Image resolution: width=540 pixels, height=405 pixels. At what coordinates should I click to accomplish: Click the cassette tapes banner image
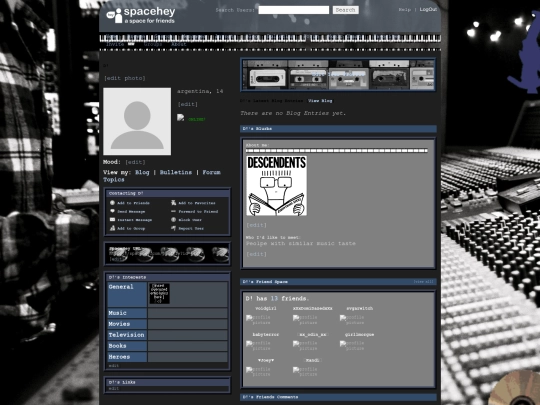point(338,75)
